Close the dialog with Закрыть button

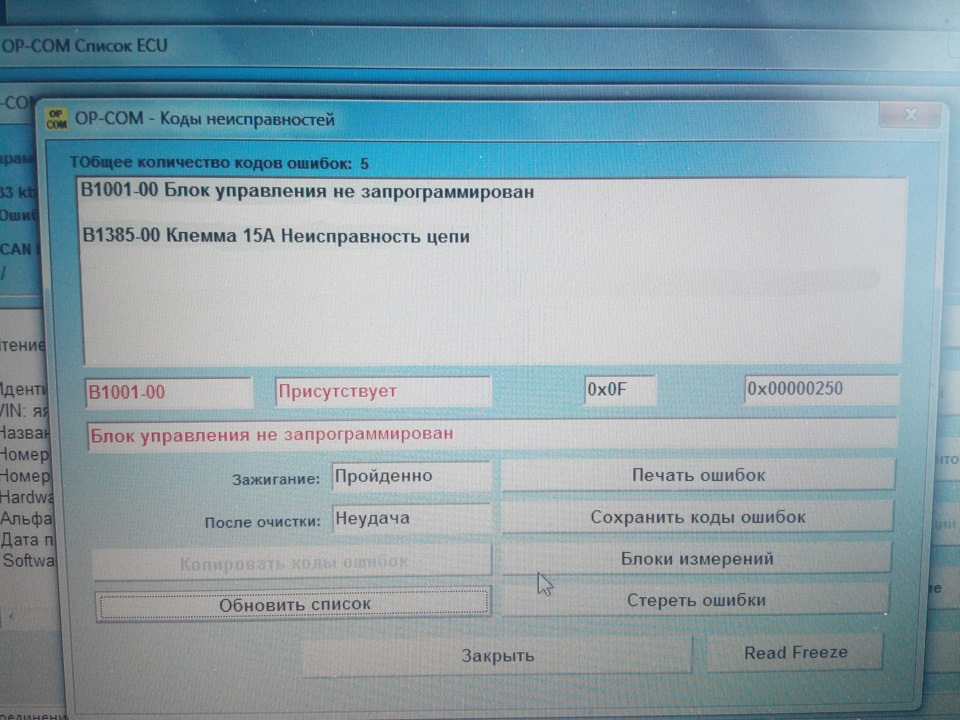click(x=497, y=656)
